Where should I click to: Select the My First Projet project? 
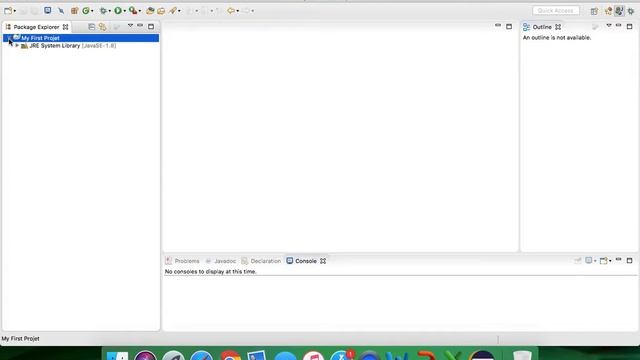81,38
